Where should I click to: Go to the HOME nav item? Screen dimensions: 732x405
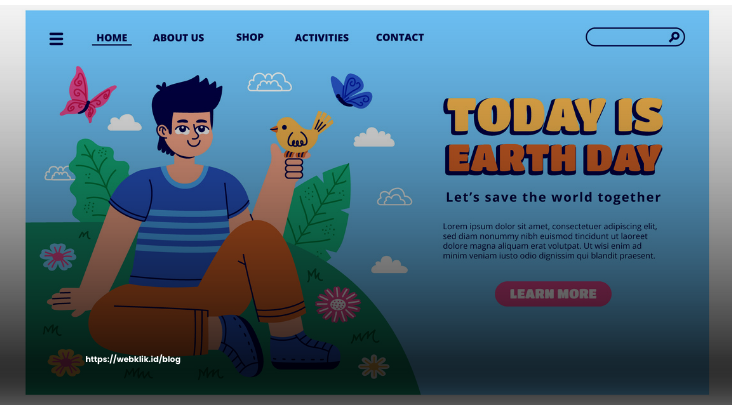pyautogui.click(x=112, y=38)
